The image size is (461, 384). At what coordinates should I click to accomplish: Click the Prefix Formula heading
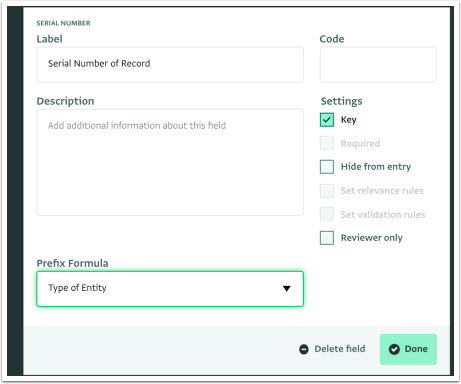tap(72, 263)
